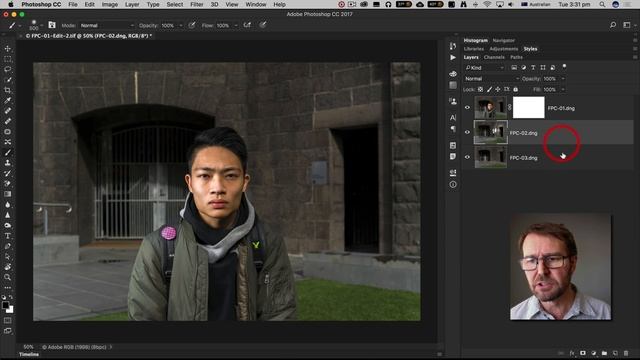Select the Lasso tool
Screen dimensions: 640x360
click(x=8, y=69)
